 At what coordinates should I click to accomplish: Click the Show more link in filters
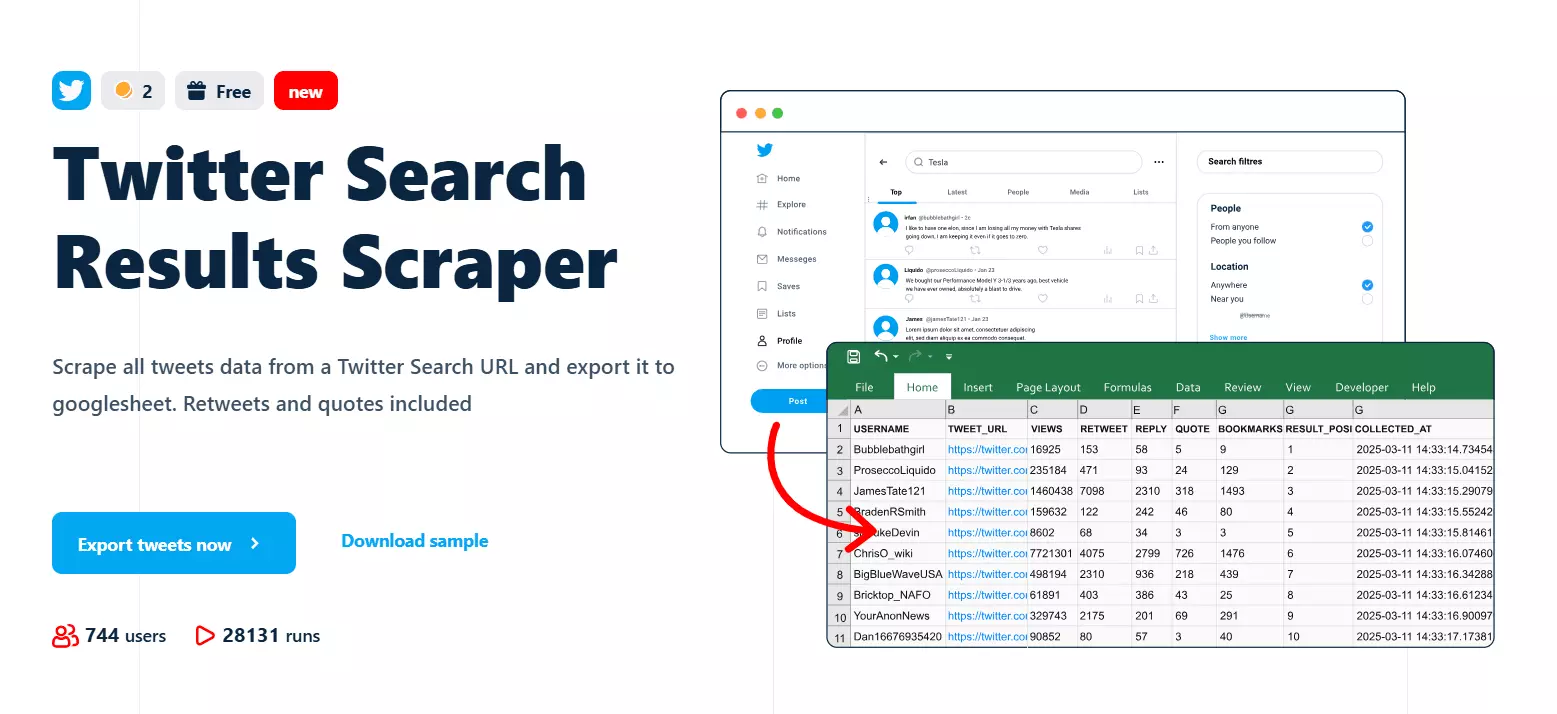pos(1229,338)
